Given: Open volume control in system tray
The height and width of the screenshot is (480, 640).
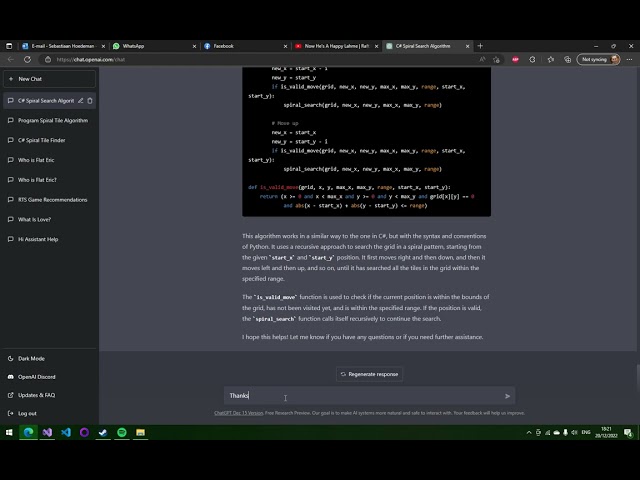Looking at the screenshot, I should (574, 432).
